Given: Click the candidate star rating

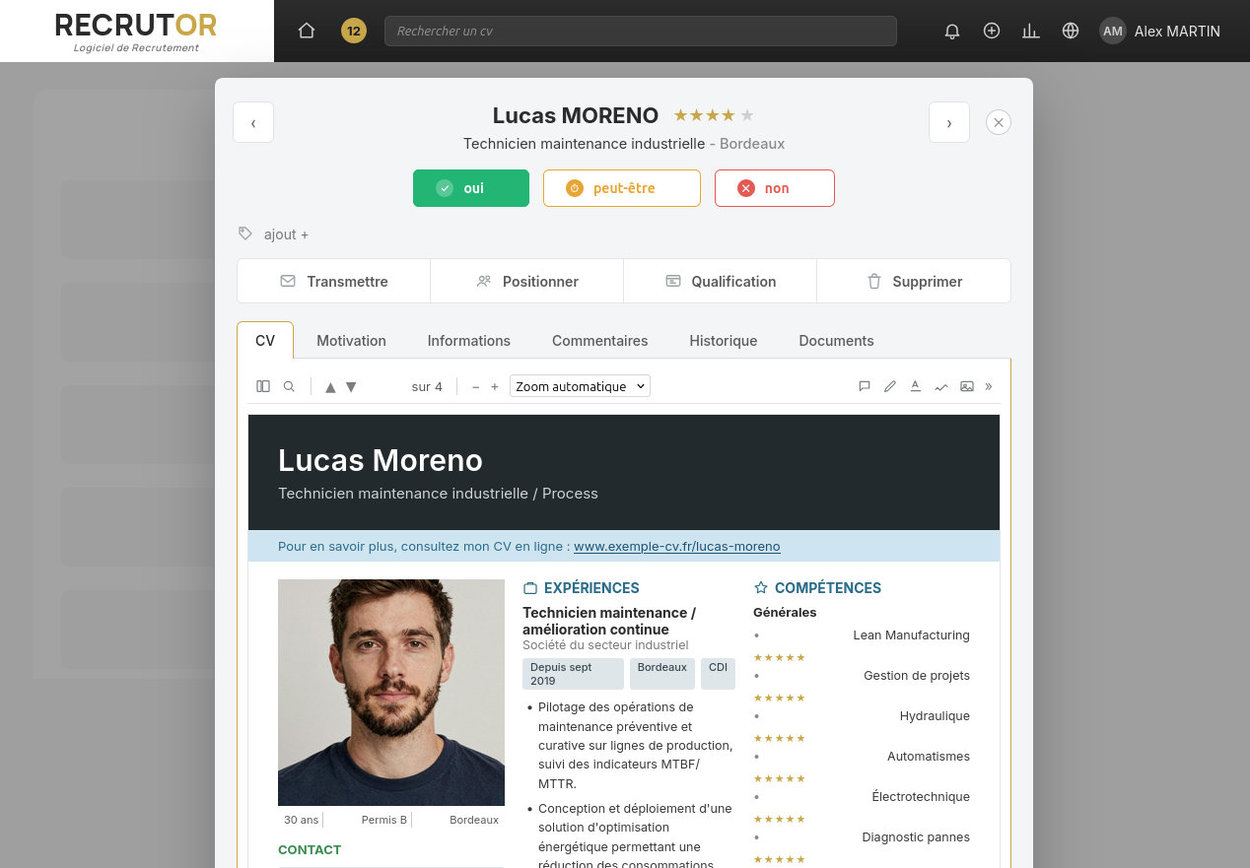Looking at the screenshot, I should point(714,115).
